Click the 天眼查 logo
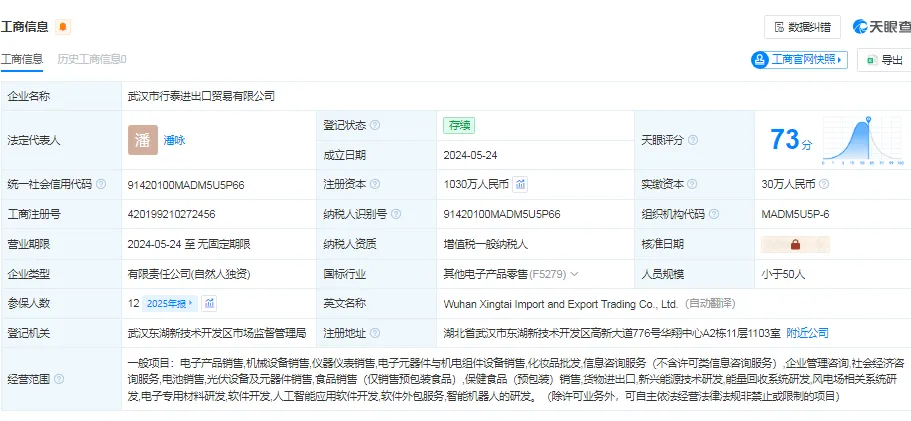The width and height of the screenshot is (911, 421). click(x=881, y=27)
